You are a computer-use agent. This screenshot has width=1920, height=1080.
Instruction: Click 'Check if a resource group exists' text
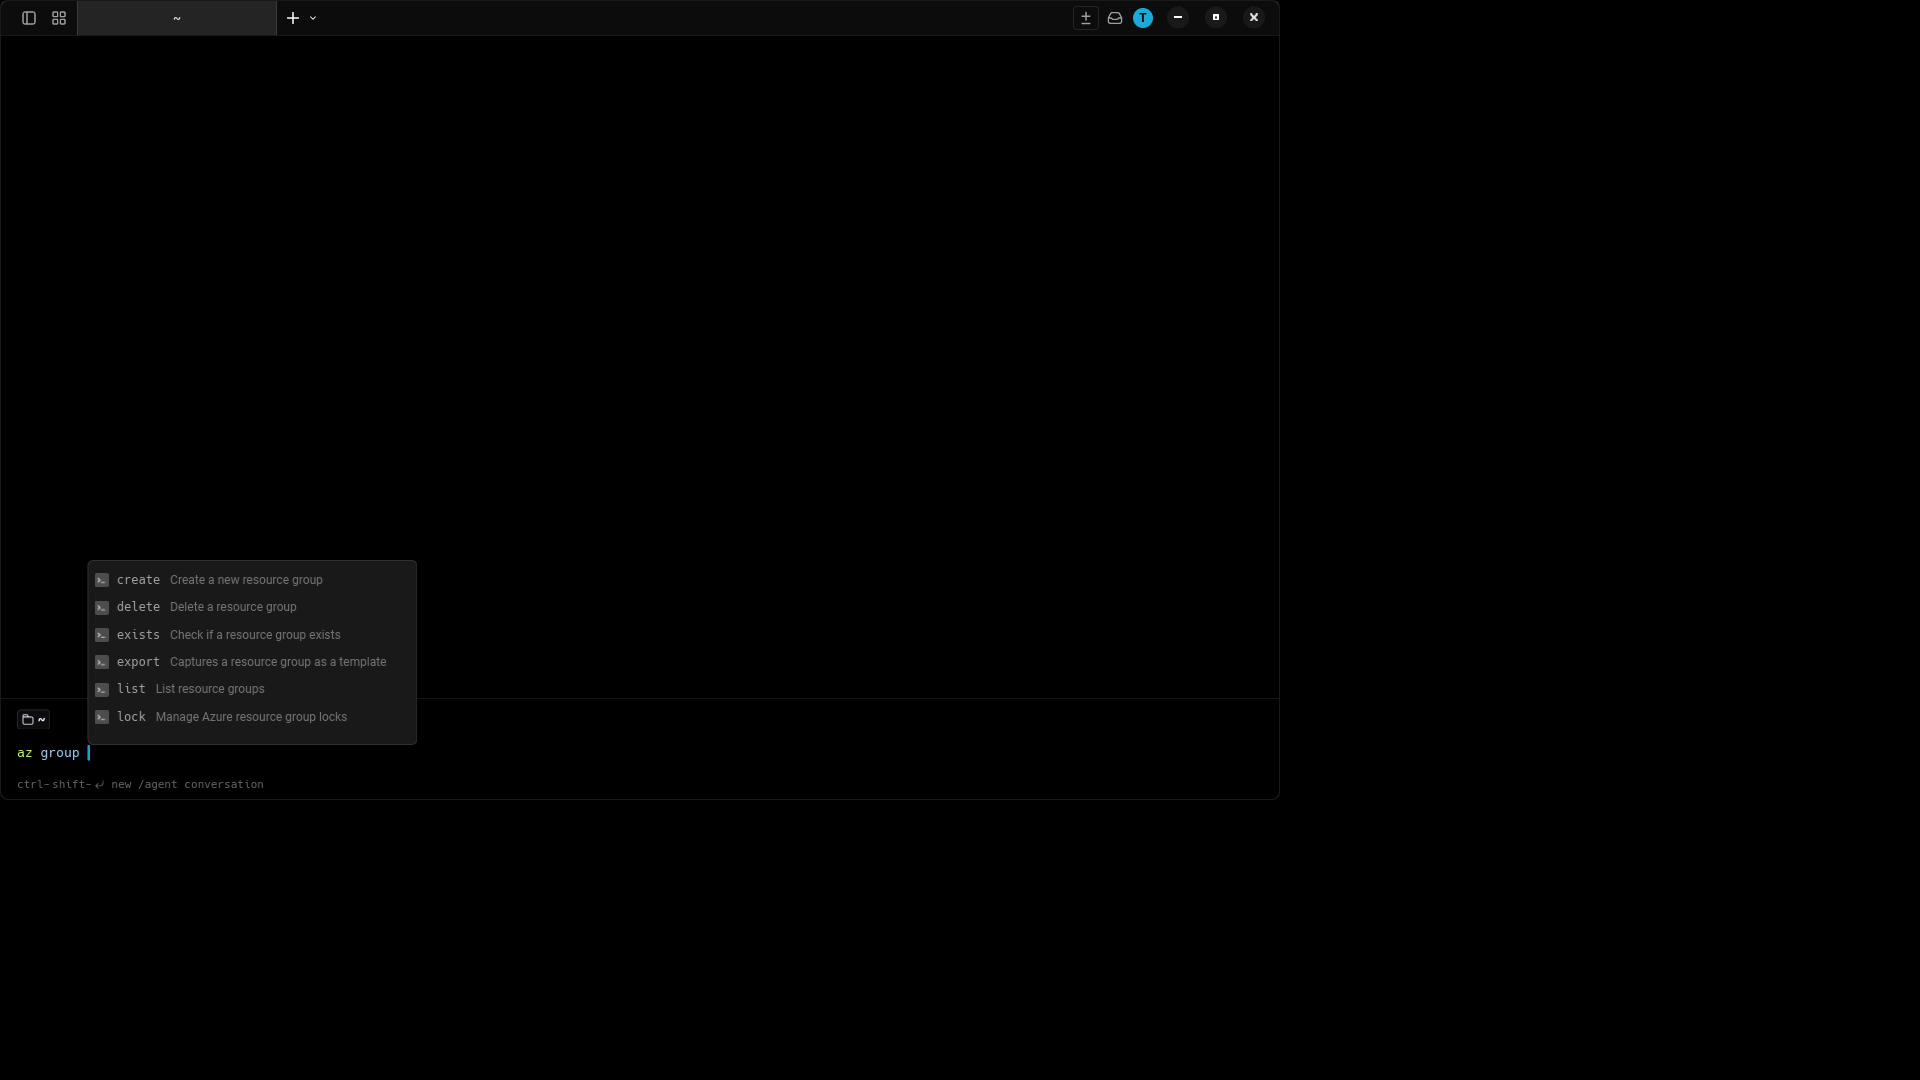(x=255, y=635)
